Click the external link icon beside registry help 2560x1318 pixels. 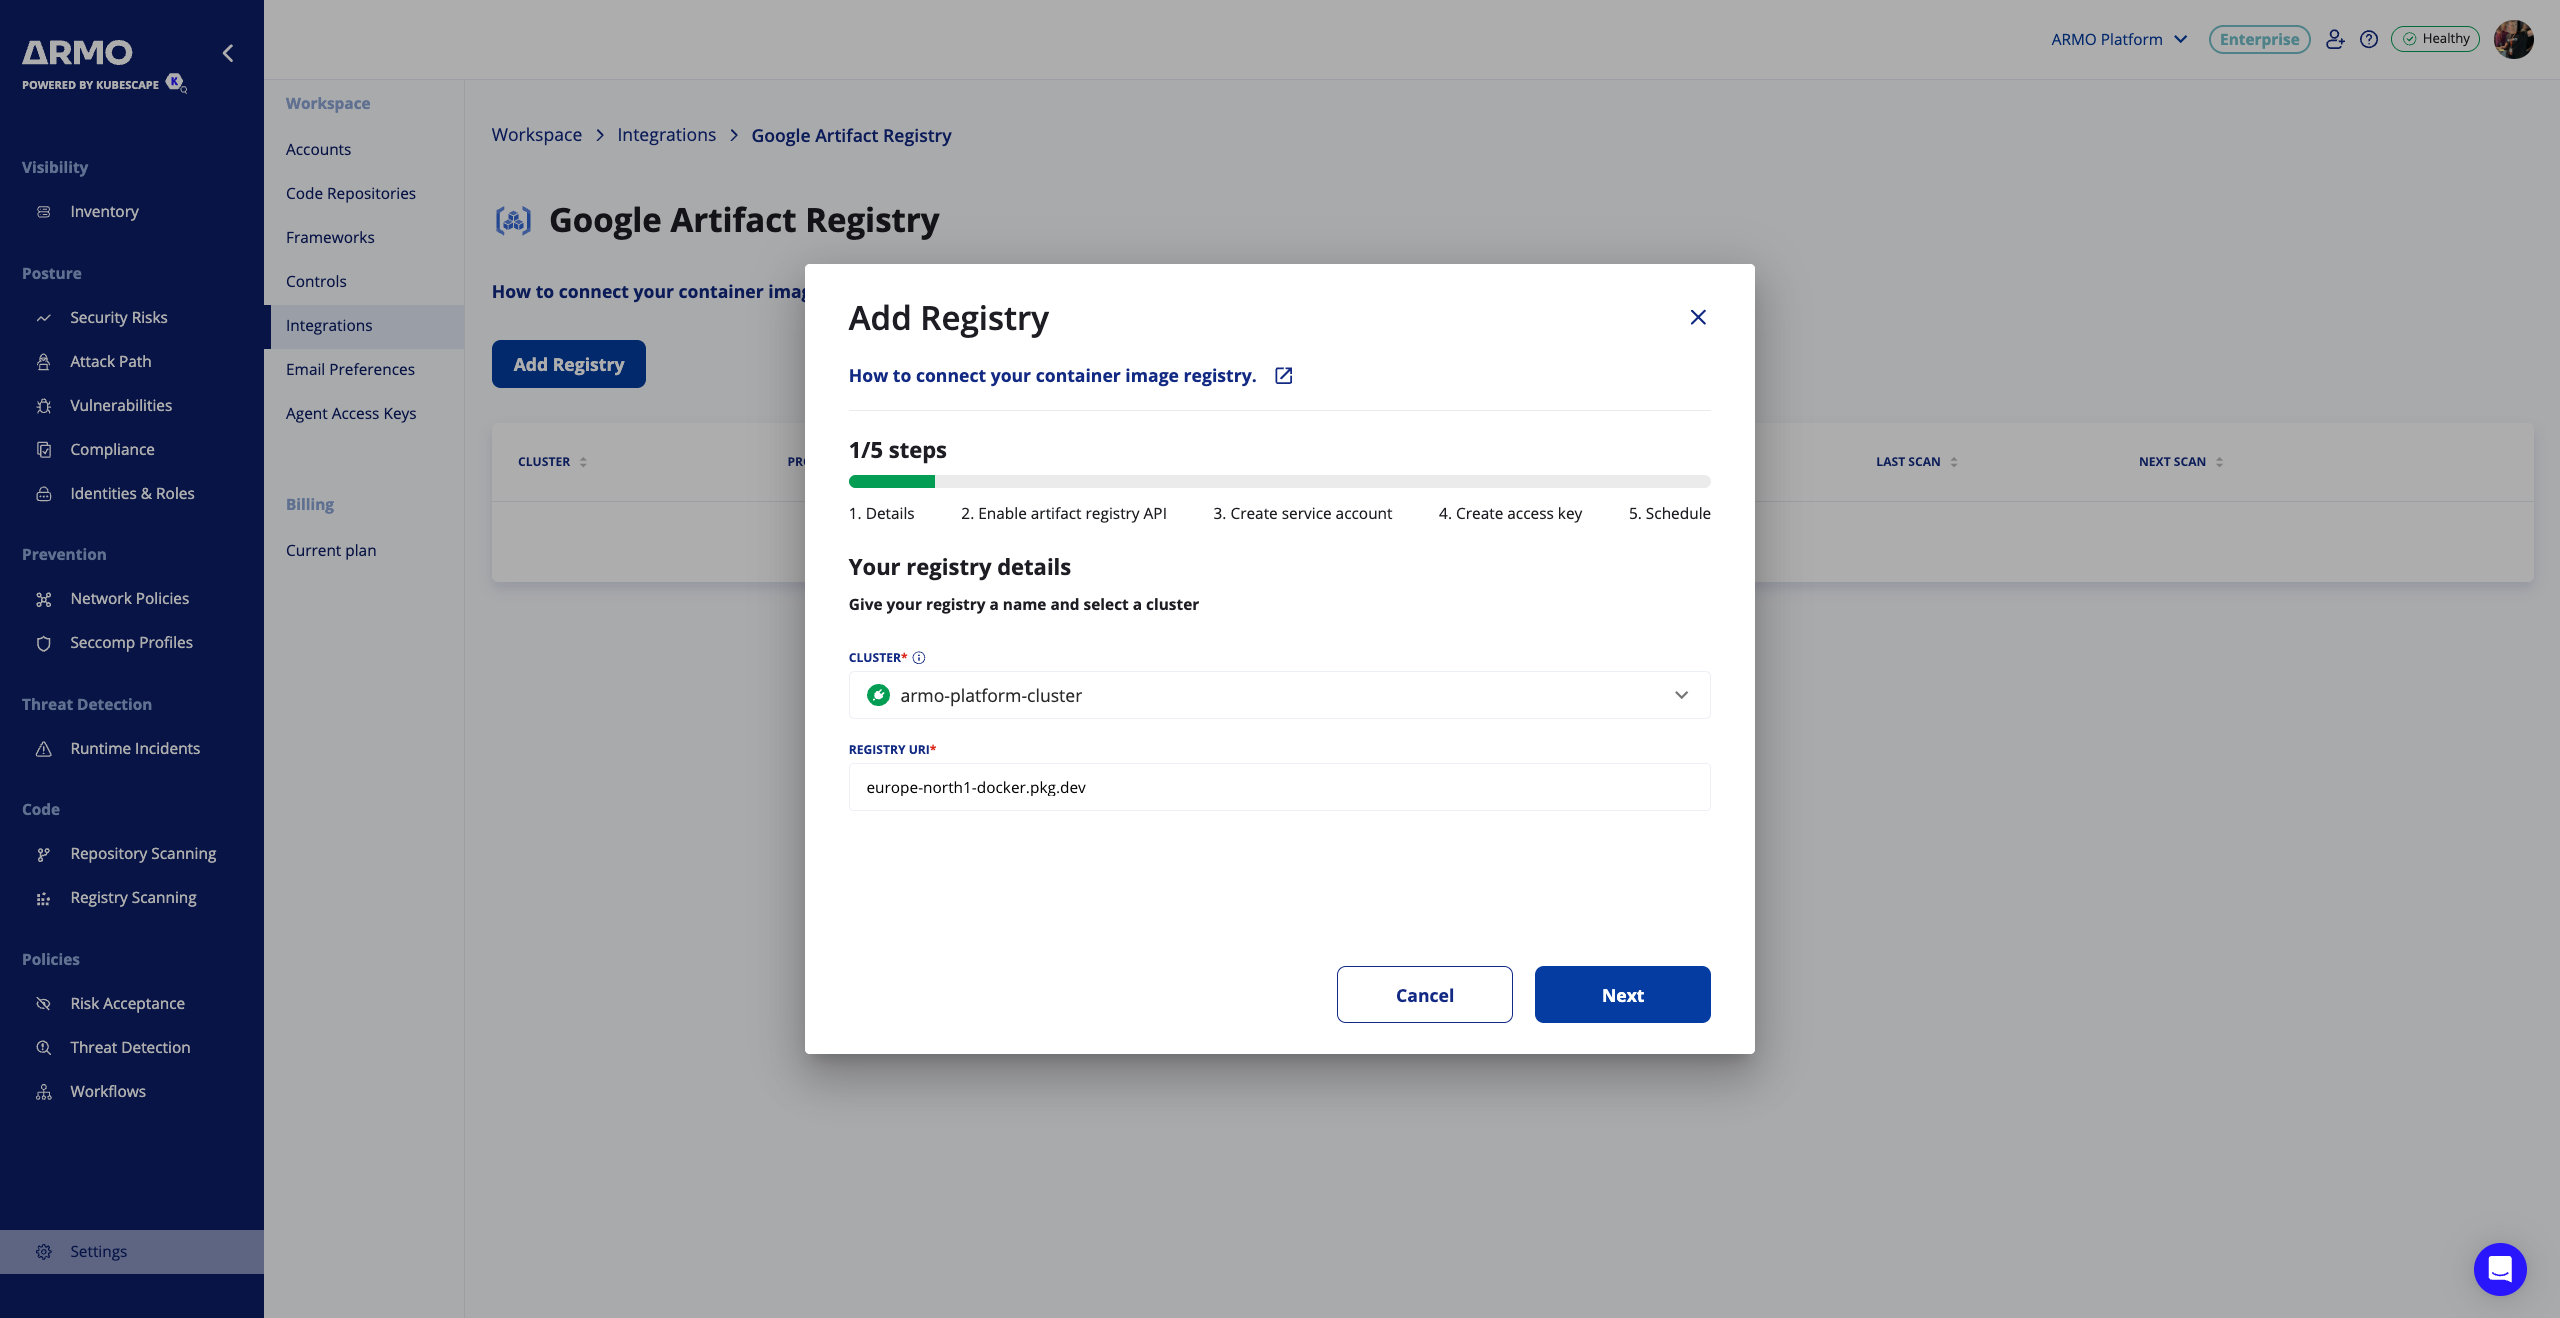[x=1283, y=376]
